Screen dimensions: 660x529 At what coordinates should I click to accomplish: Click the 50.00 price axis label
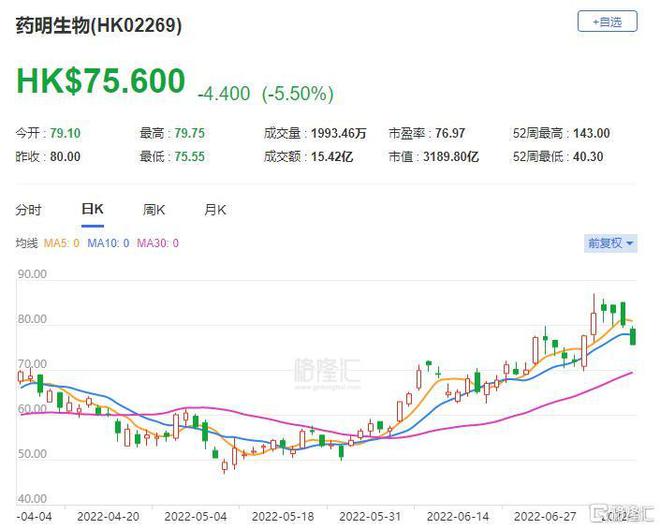pyautogui.click(x=32, y=454)
